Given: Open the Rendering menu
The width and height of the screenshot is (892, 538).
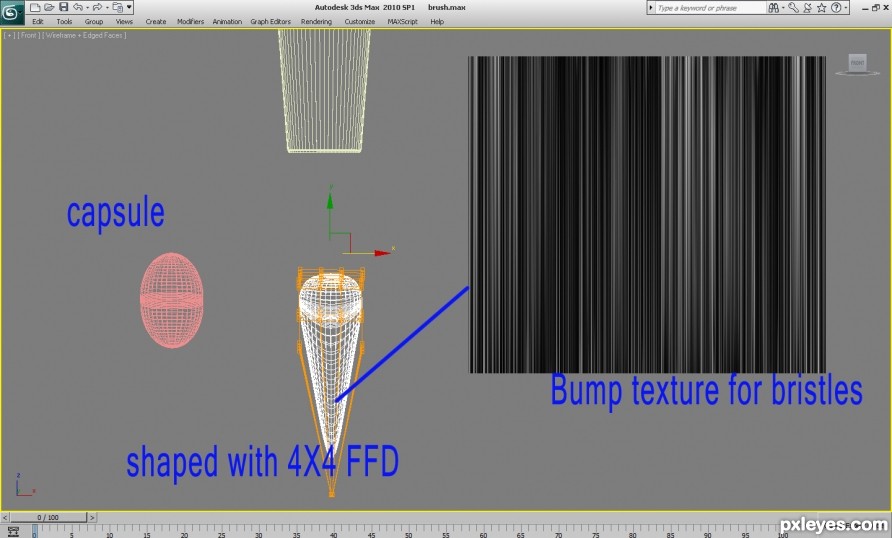Looking at the screenshot, I should pos(316,22).
